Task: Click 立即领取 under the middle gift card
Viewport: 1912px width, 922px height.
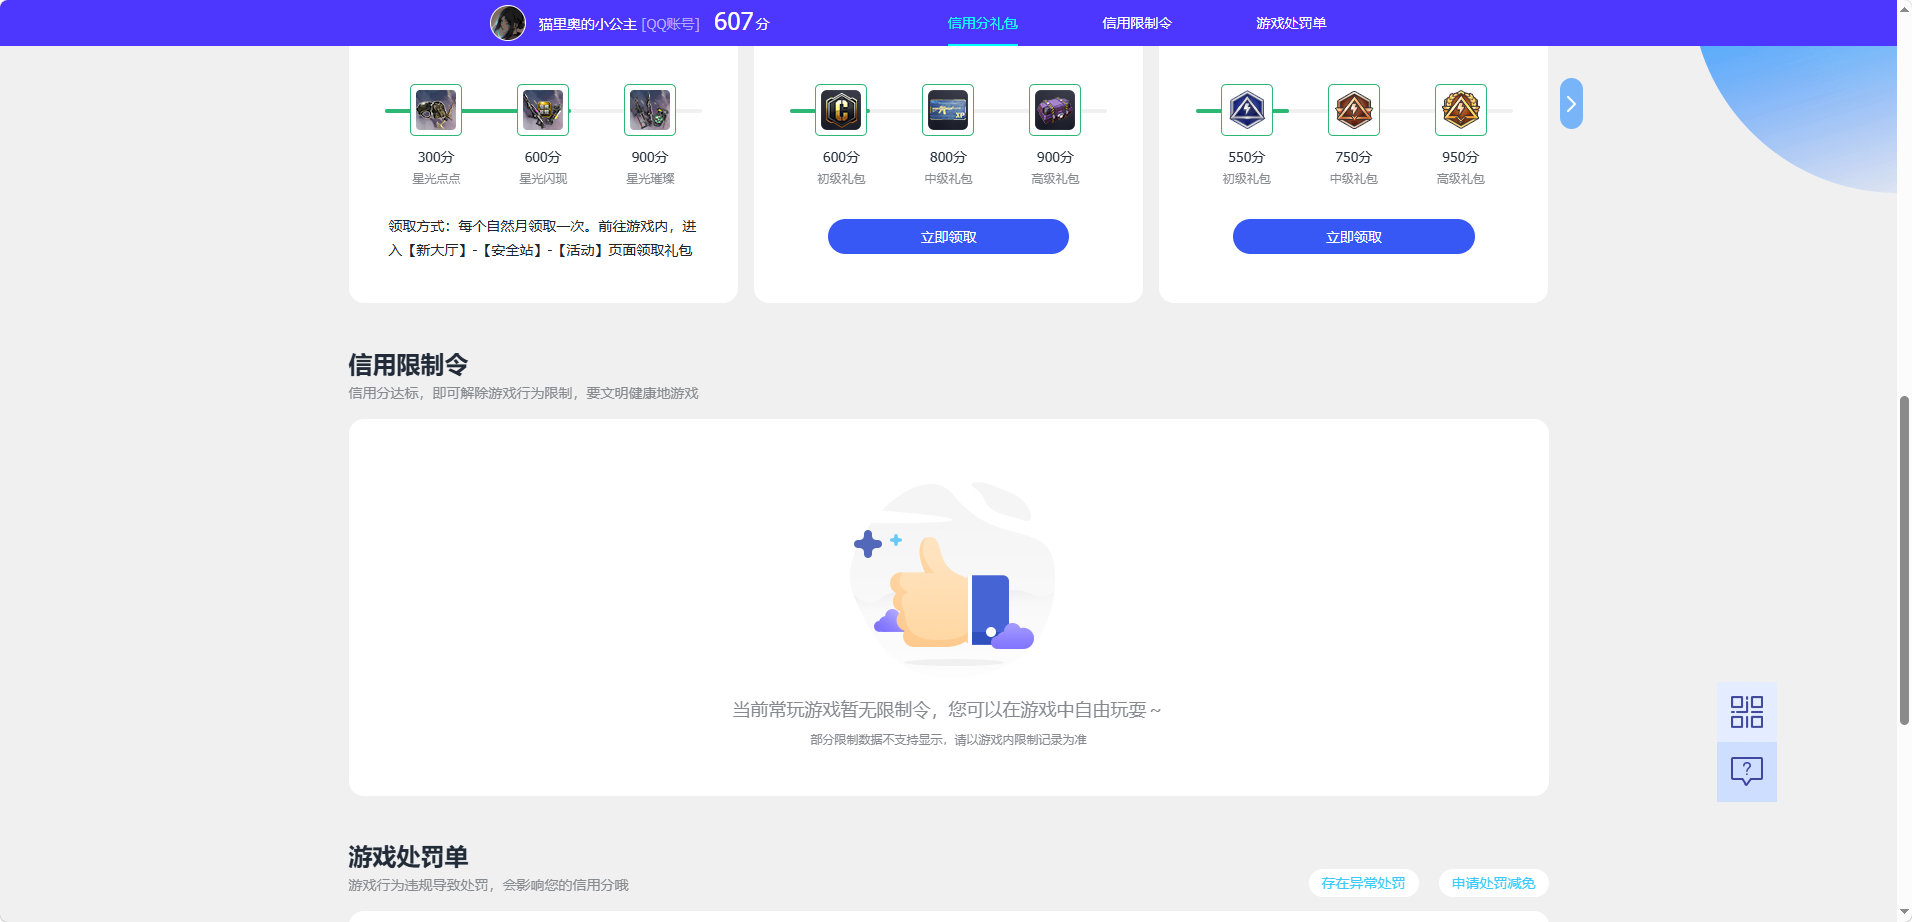Action: click(x=948, y=237)
